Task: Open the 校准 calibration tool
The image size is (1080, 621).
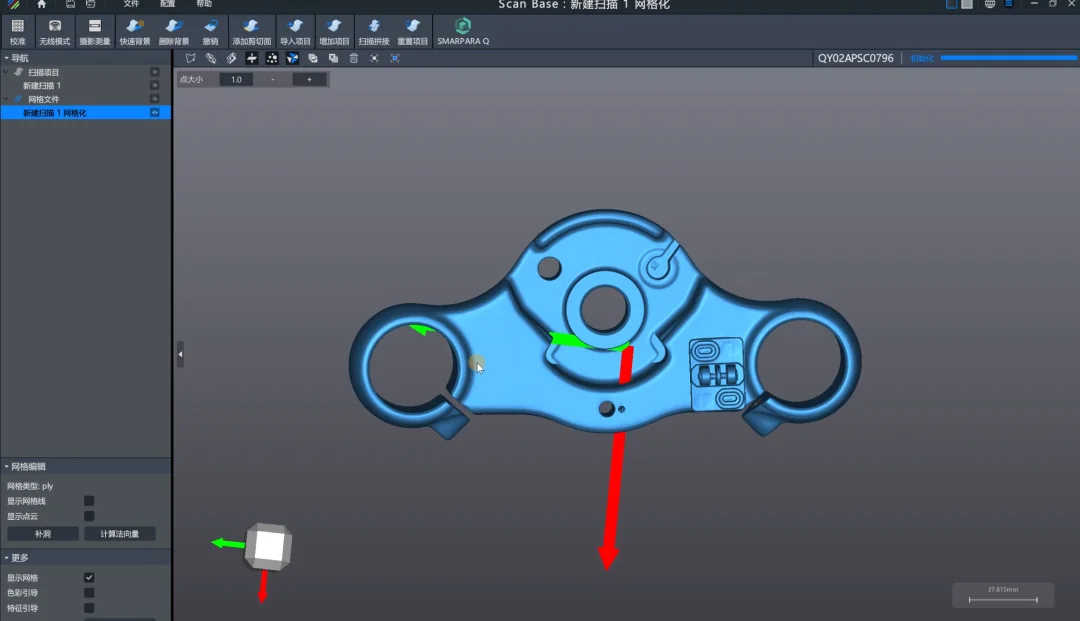Action: (18, 32)
